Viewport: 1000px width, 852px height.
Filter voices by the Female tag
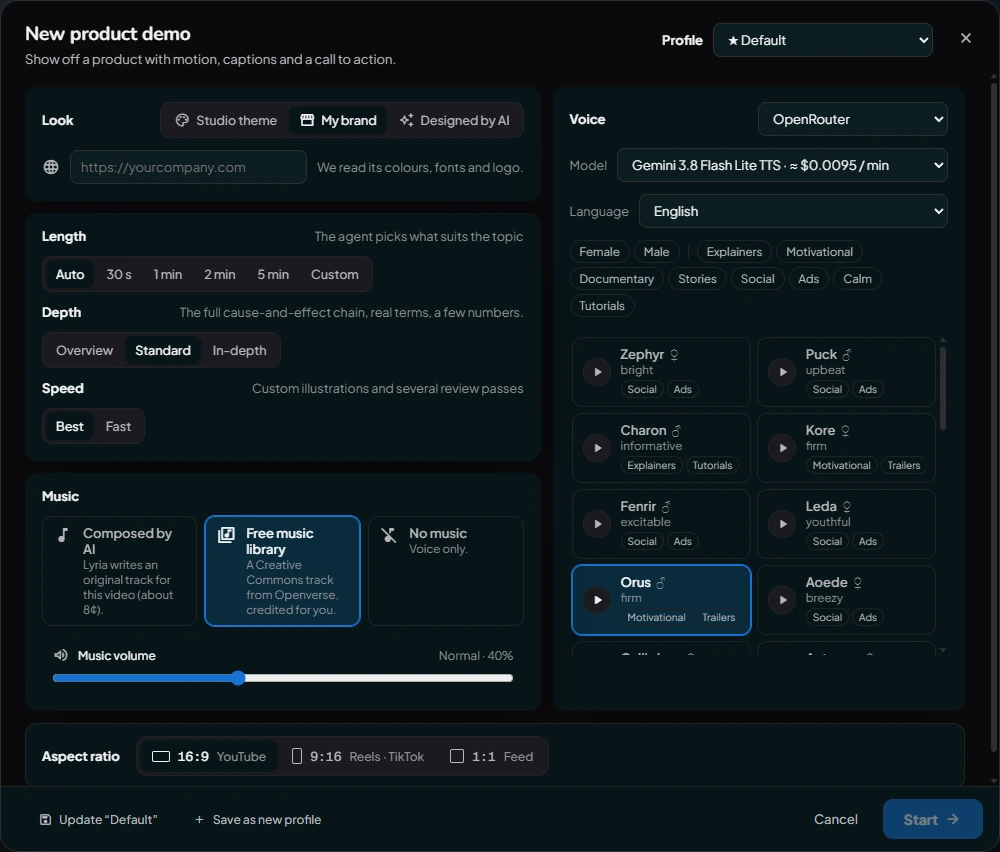point(599,252)
